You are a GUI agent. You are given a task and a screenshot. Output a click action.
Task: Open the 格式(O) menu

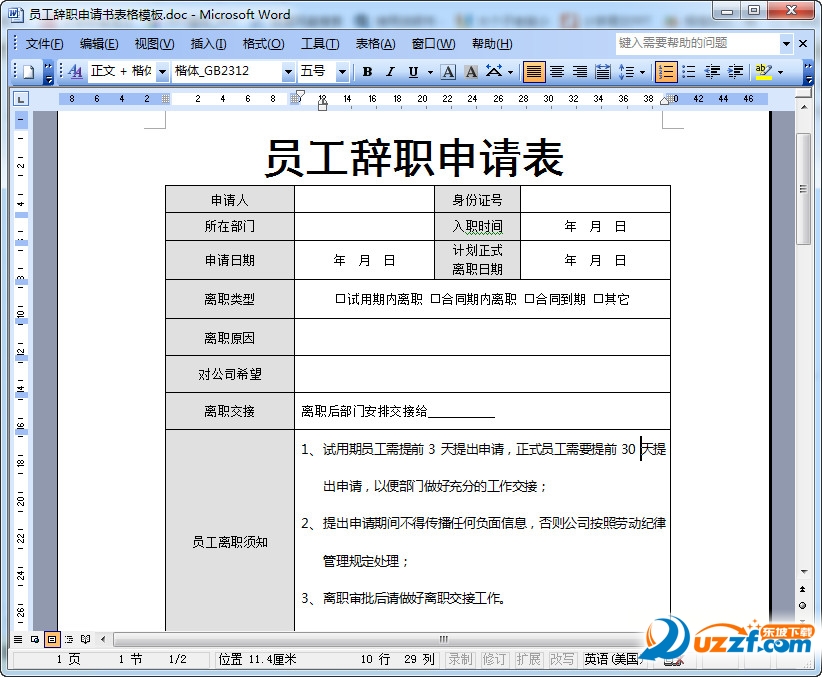(x=263, y=44)
